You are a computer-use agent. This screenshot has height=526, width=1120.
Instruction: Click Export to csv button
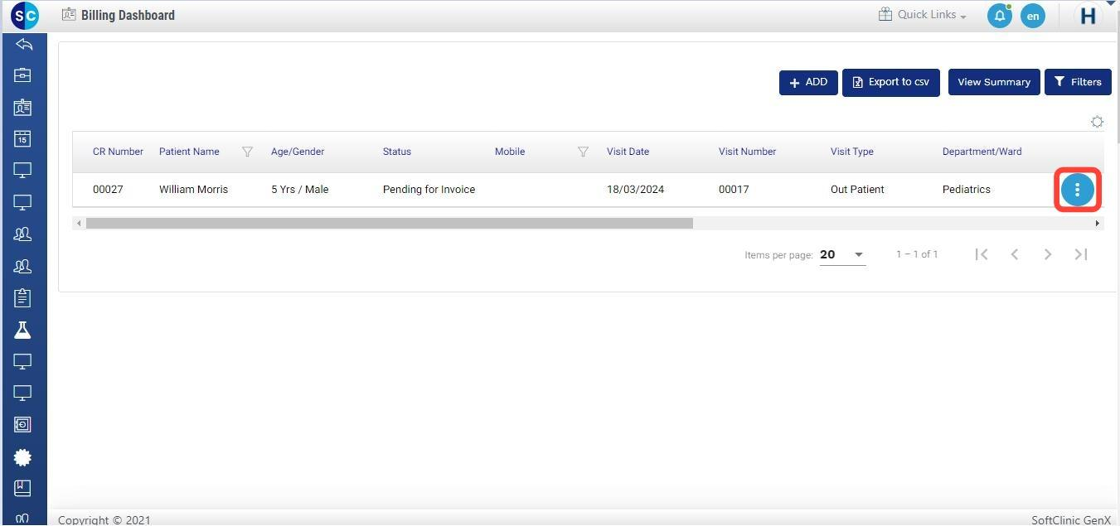[x=890, y=82]
